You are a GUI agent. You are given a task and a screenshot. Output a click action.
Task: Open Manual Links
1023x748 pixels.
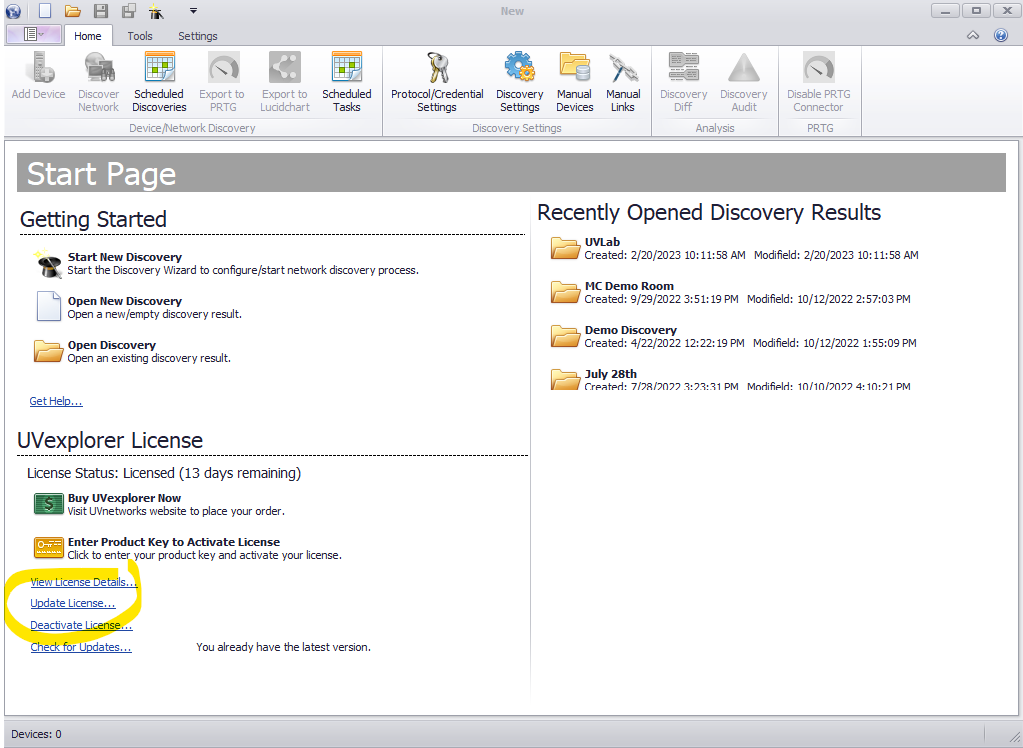623,82
